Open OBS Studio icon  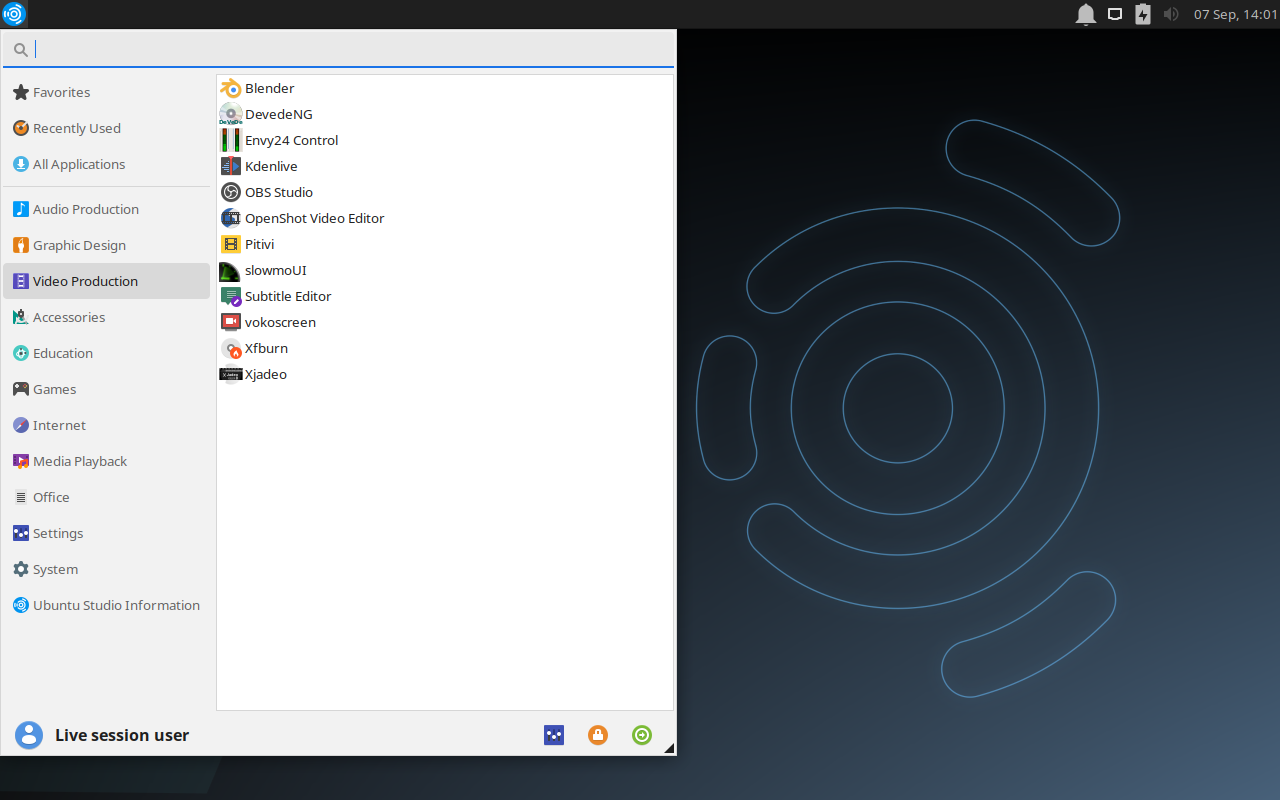coord(231,192)
